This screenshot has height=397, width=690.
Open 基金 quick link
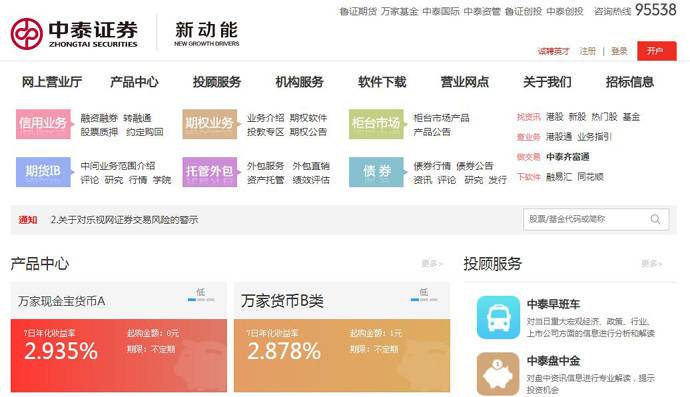631,117
